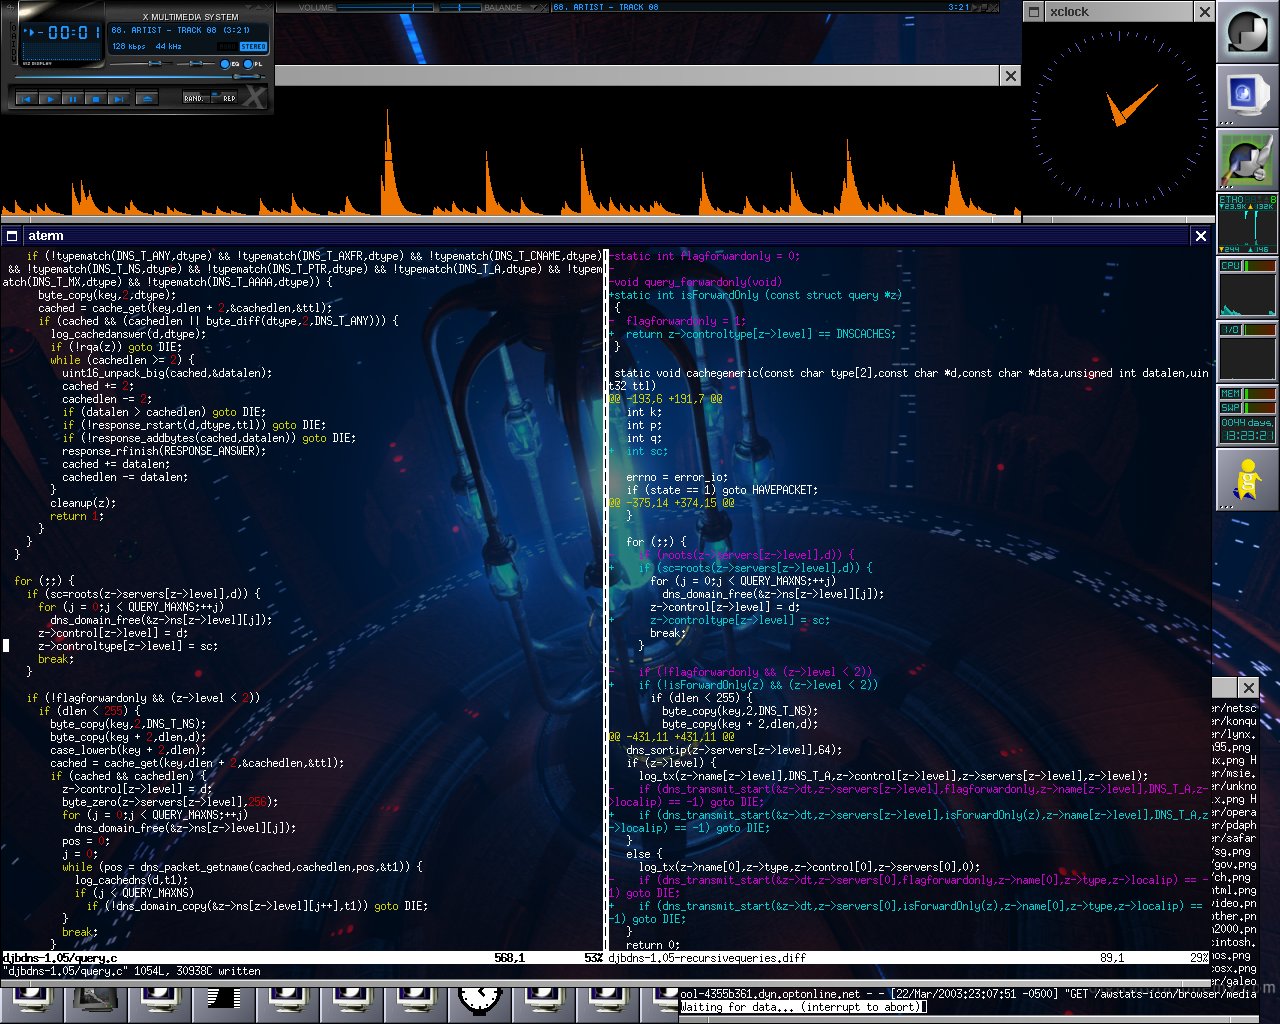1280x1024 pixels.
Task: Open the GIMP-style paintbrush dock icon
Action: (x=1247, y=160)
